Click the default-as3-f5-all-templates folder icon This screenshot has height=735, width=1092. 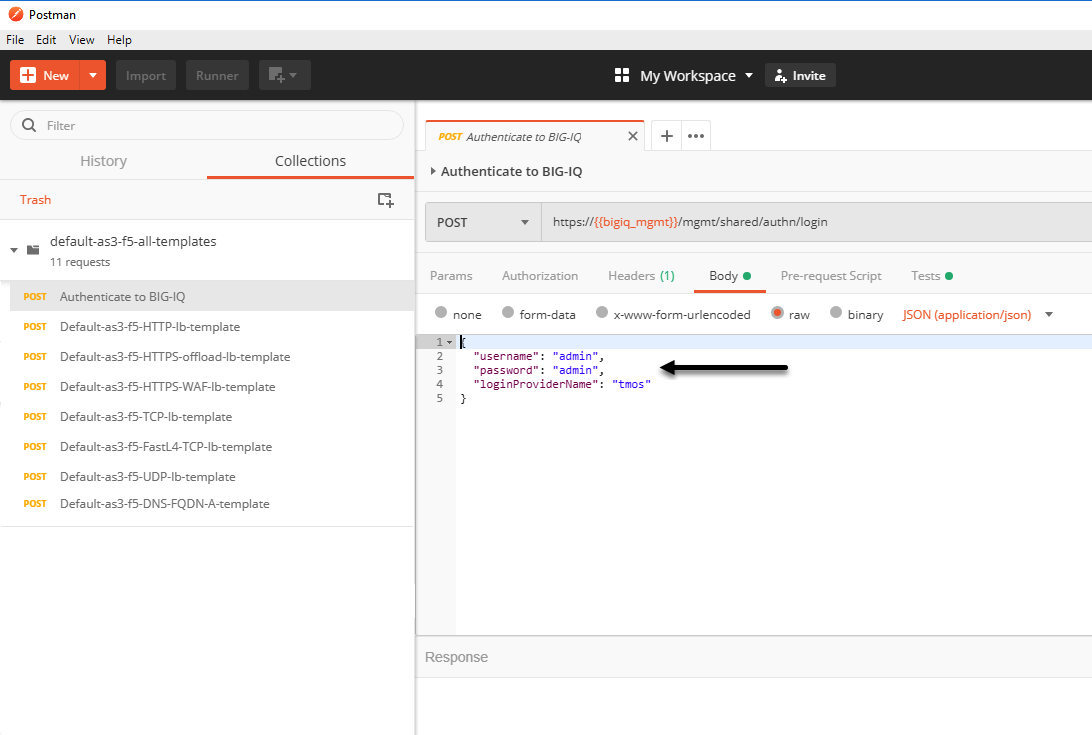click(33, 250)
